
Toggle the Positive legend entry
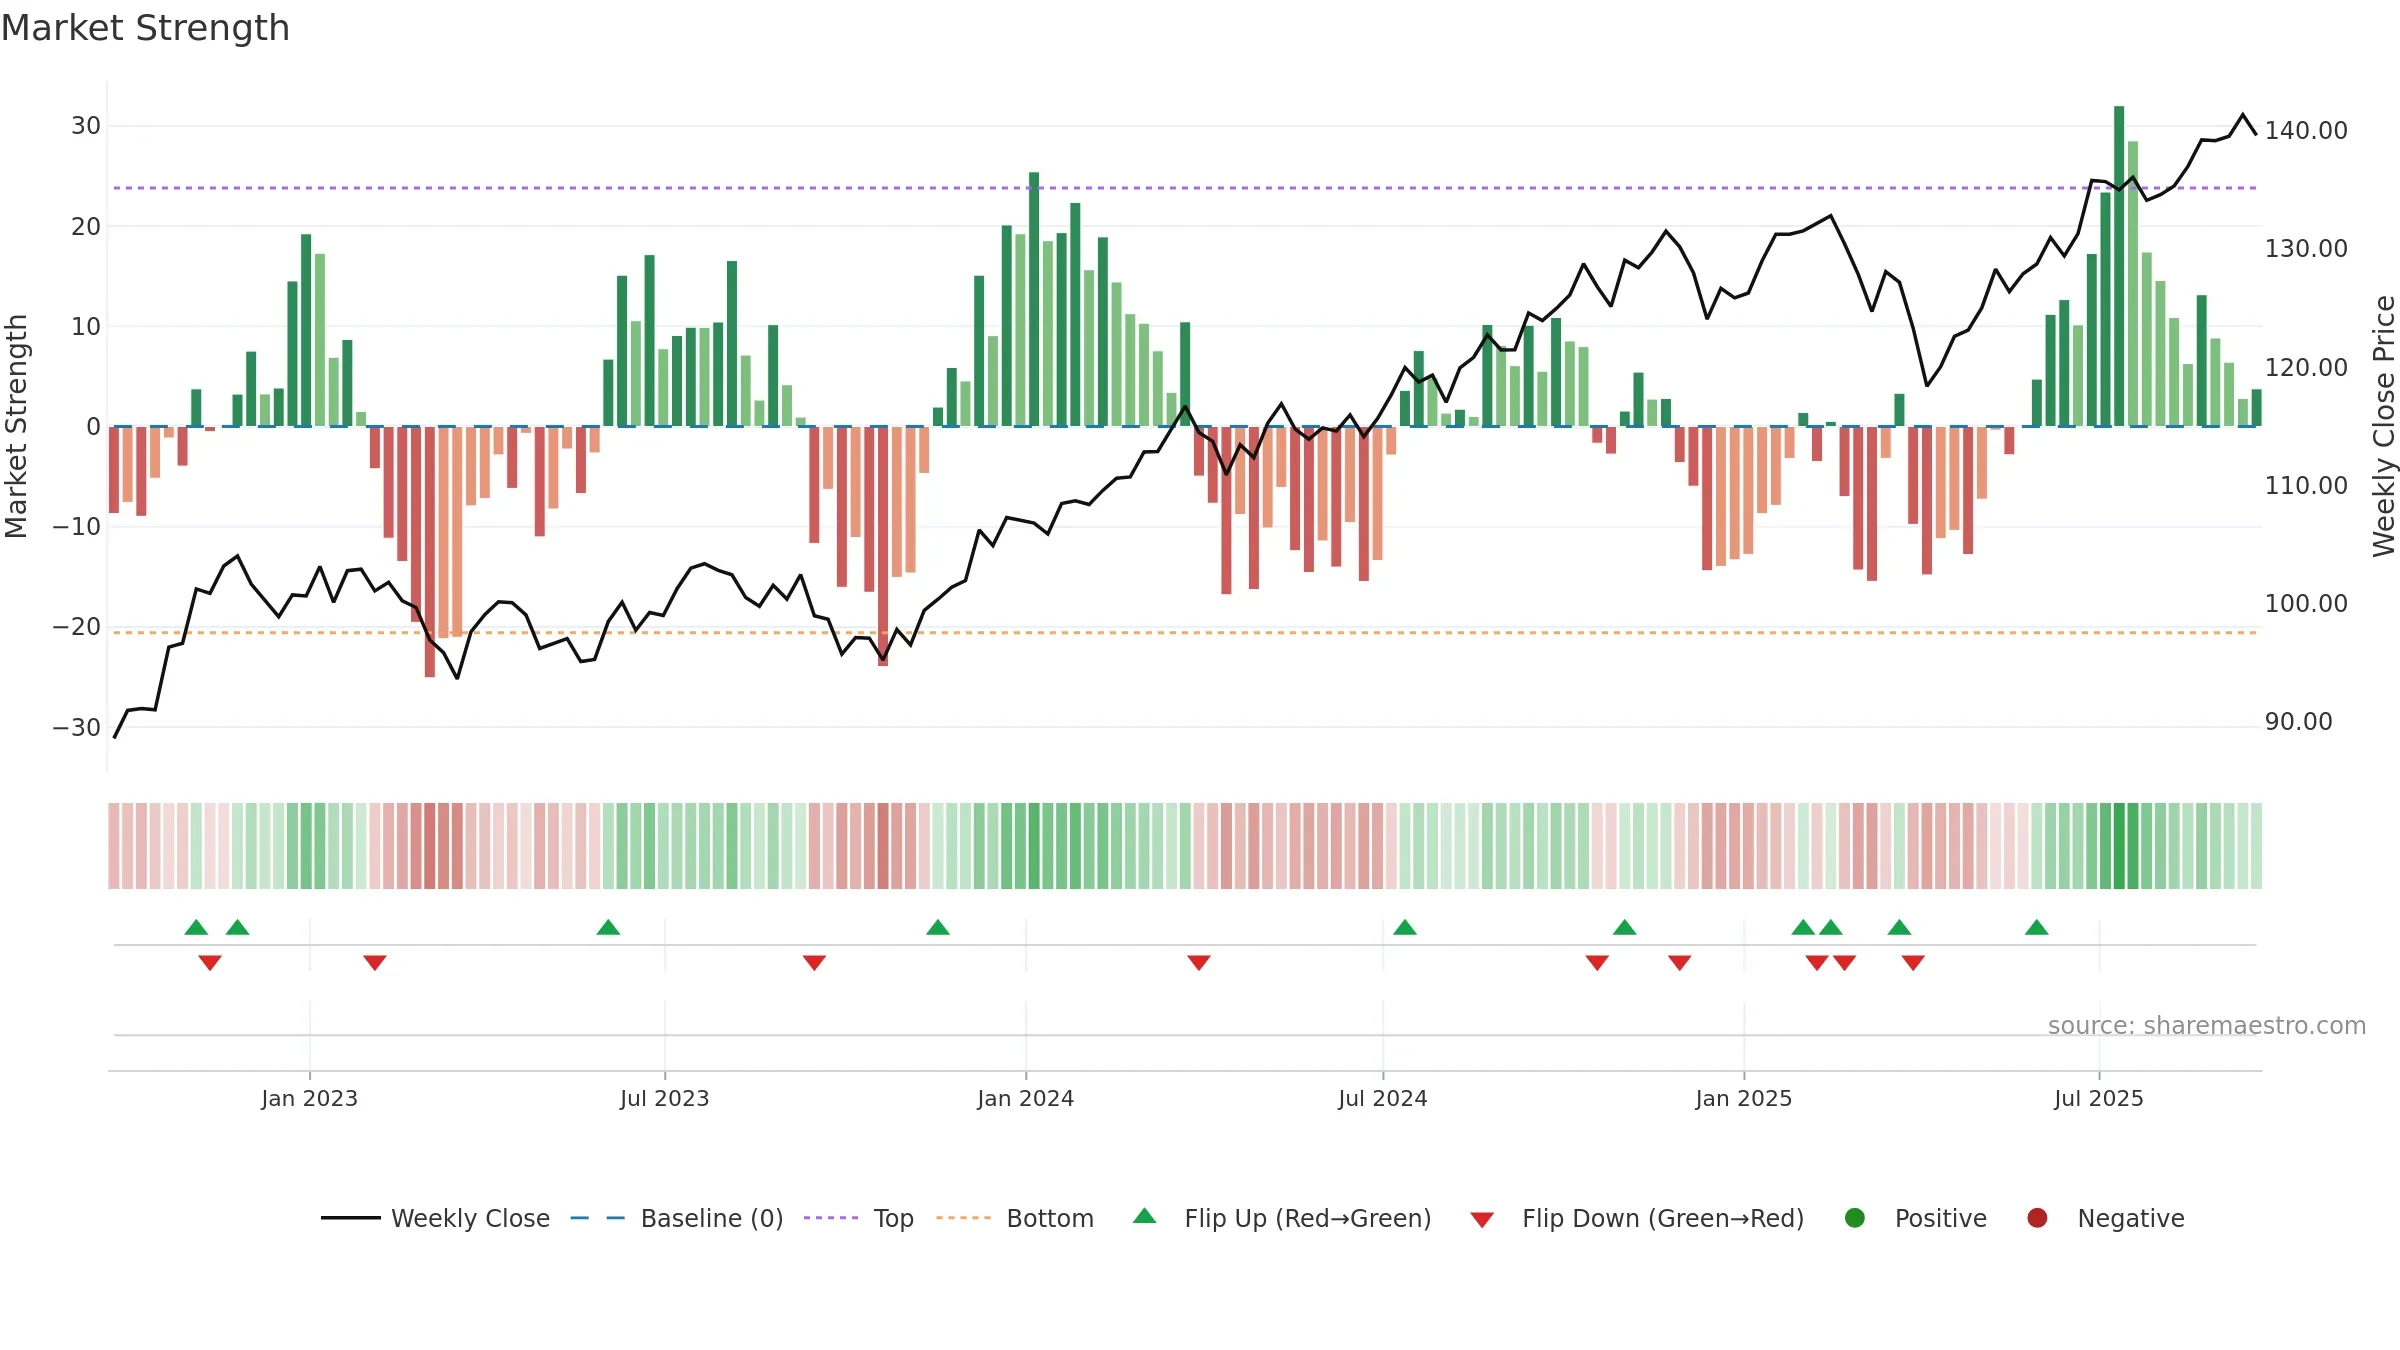click(1915, 1218)
